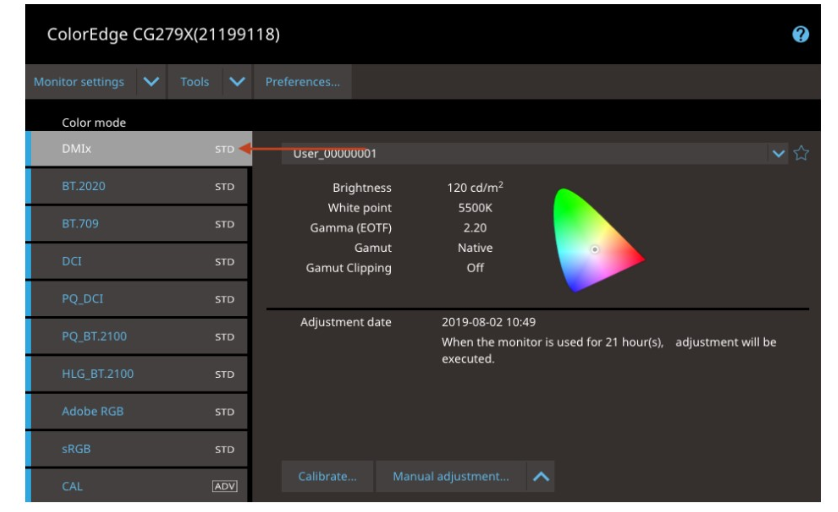
Task: Click the Calibrate button
Action: [327, 476]
